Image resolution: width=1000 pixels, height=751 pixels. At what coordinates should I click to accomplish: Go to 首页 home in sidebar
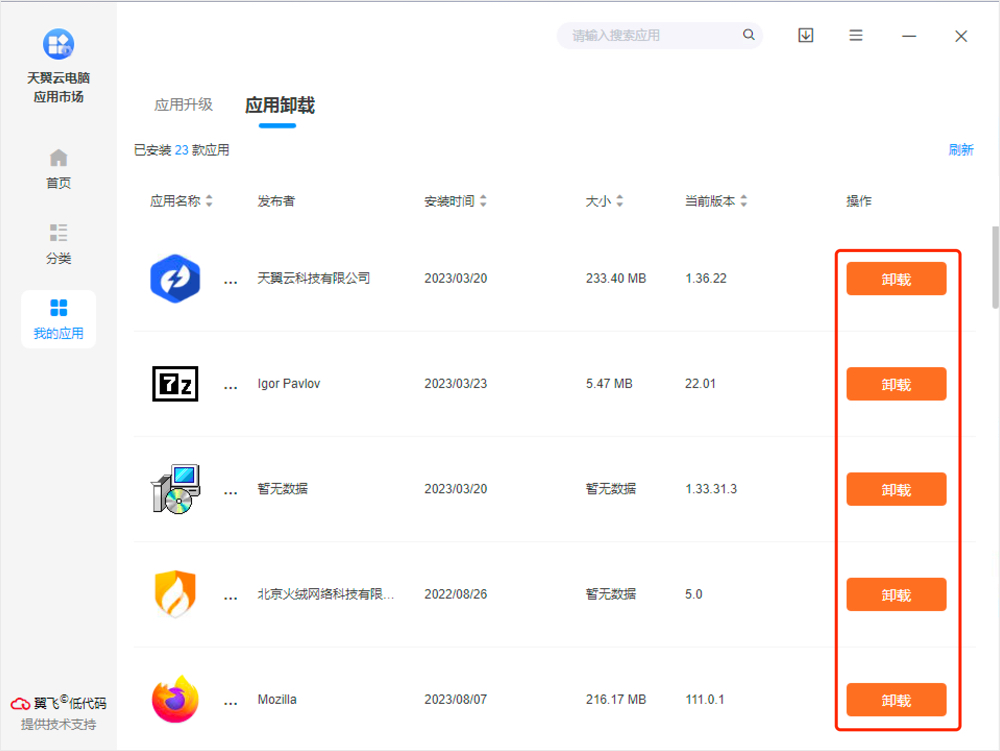(x=59, y=169)
